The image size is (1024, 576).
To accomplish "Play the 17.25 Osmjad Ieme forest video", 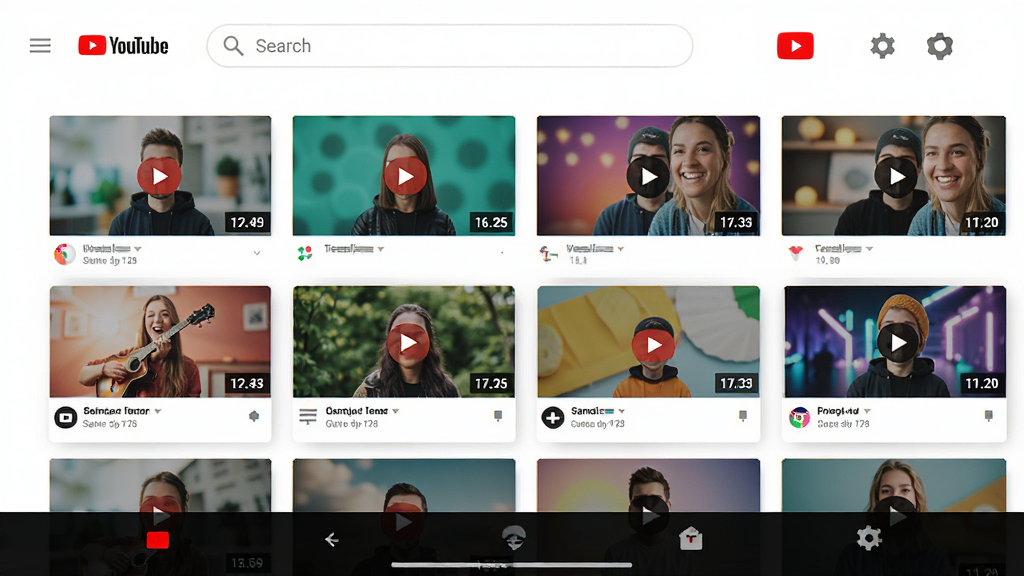I will coord(408,343).
